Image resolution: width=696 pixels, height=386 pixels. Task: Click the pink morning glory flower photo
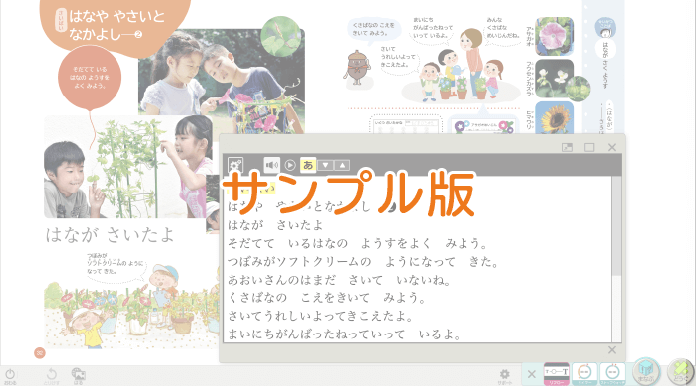(554, 36)
